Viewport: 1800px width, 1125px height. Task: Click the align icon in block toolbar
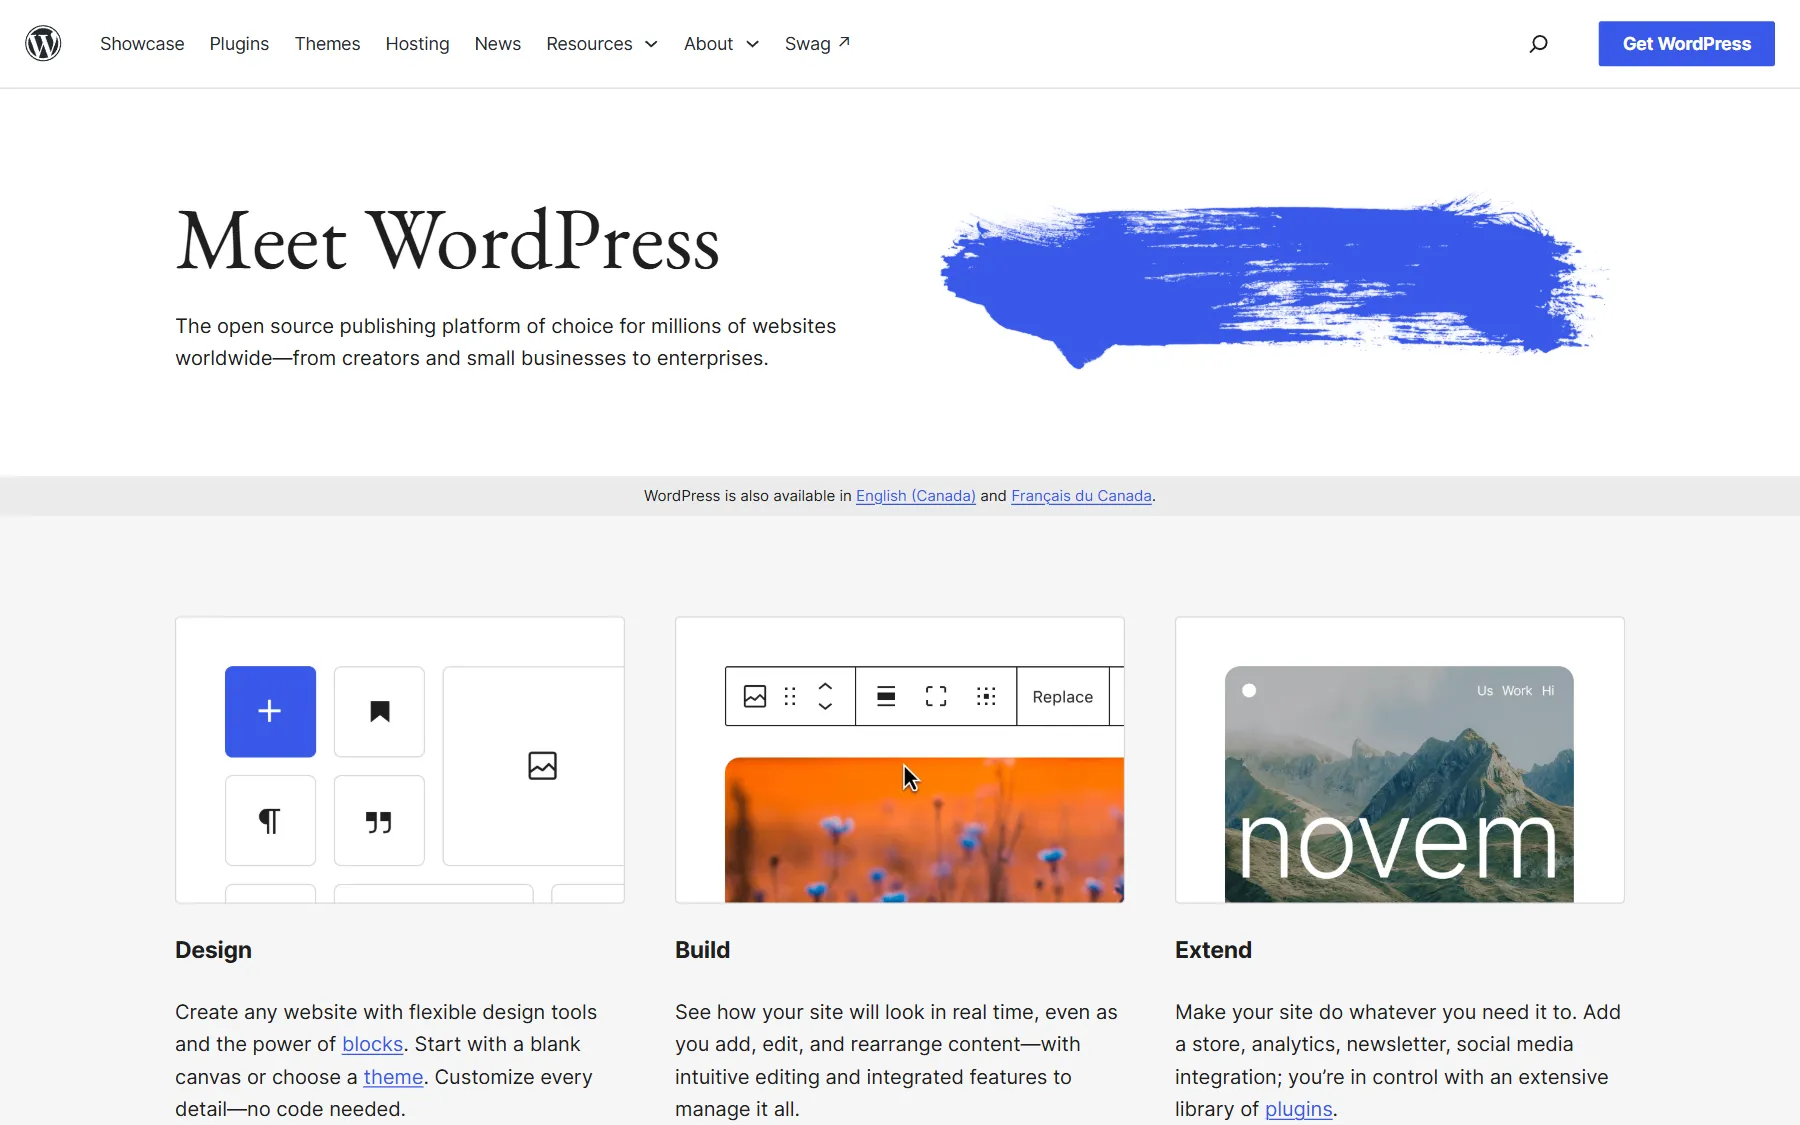[886, 696]
